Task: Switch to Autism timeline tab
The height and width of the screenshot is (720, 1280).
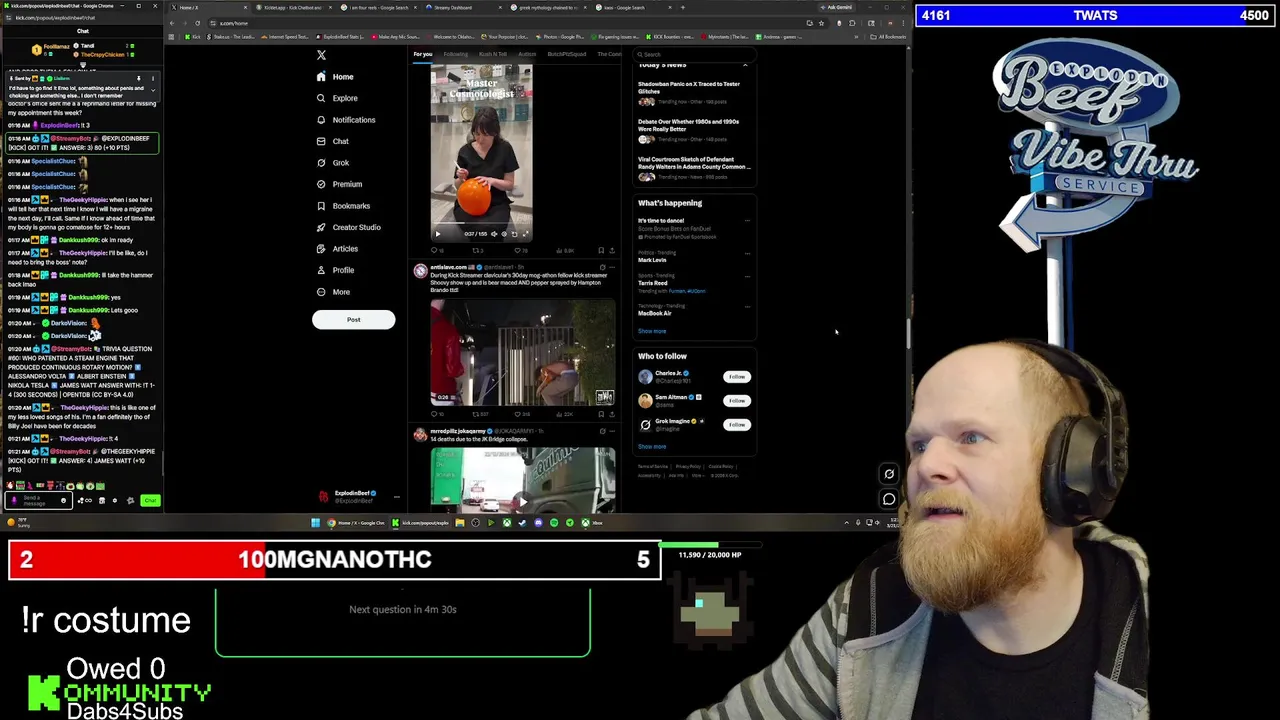Action: [x=527, y=54]
